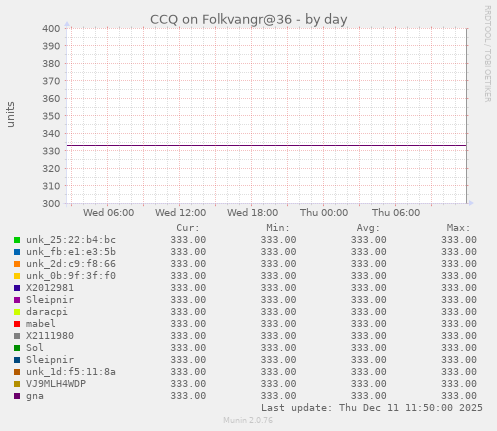
Task: Select the unk_25:22:b4:bc legend label
Action: 71,240
